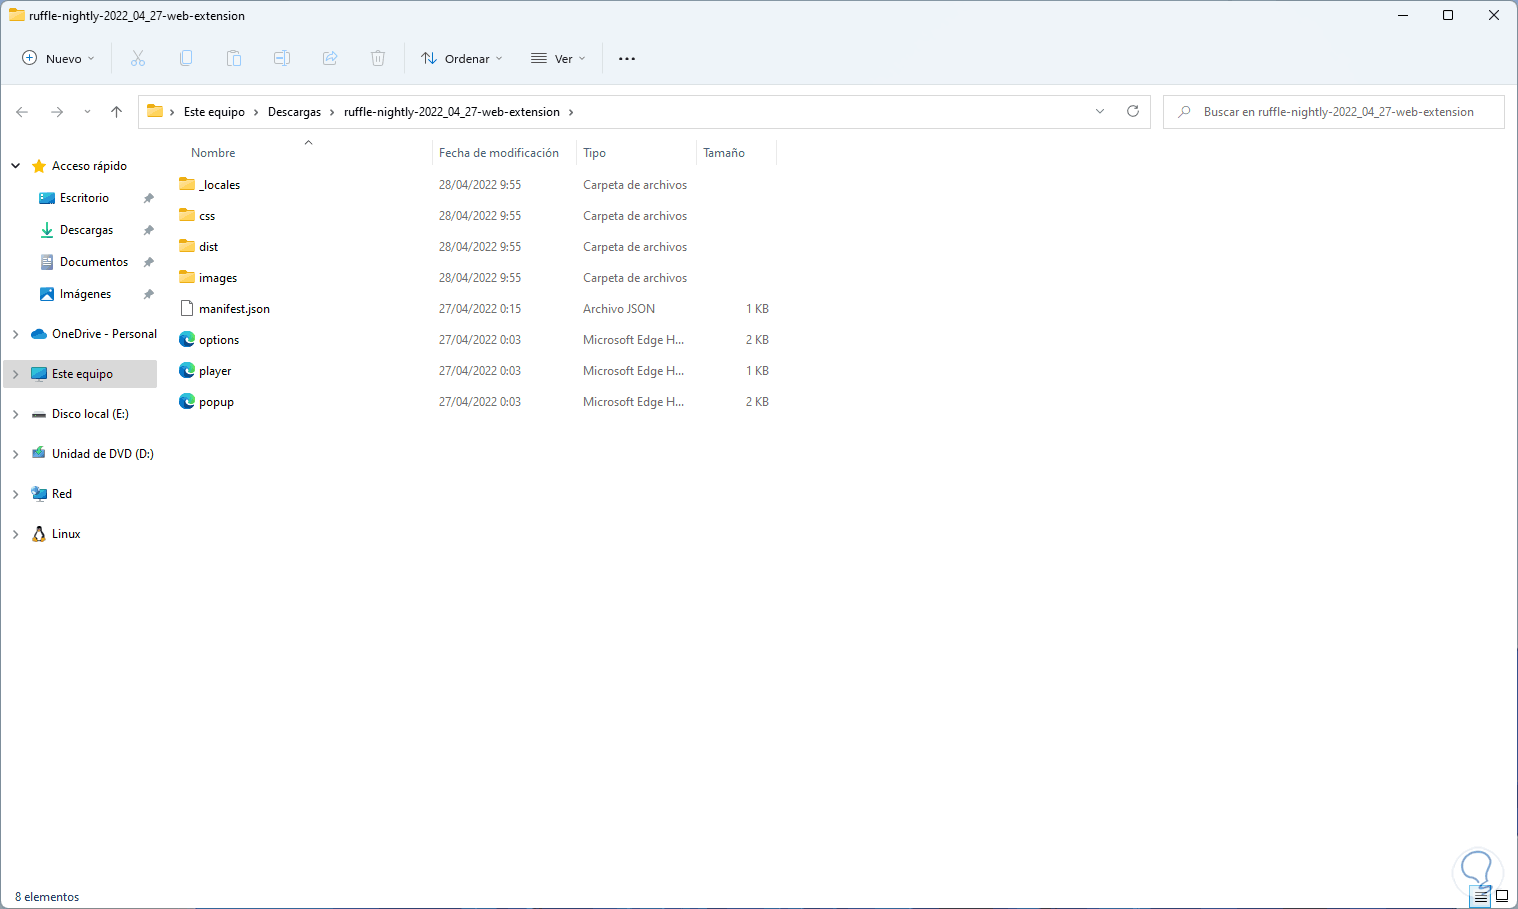
Task: Select the player file name
Action: pos(215,371)
